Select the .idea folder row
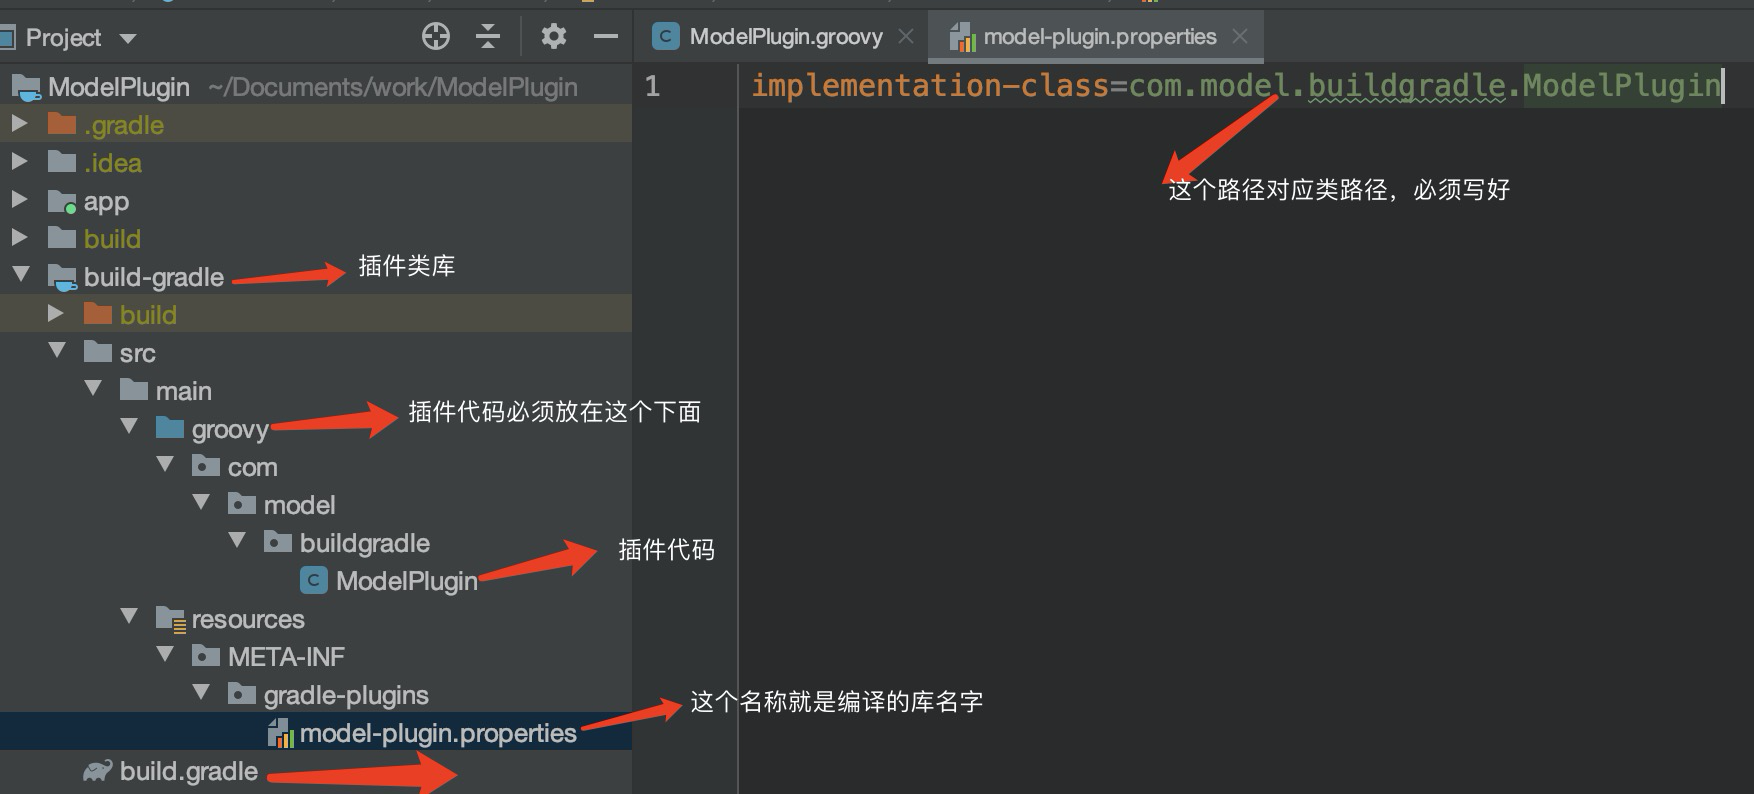1754x794 pixels. [316, 163]
